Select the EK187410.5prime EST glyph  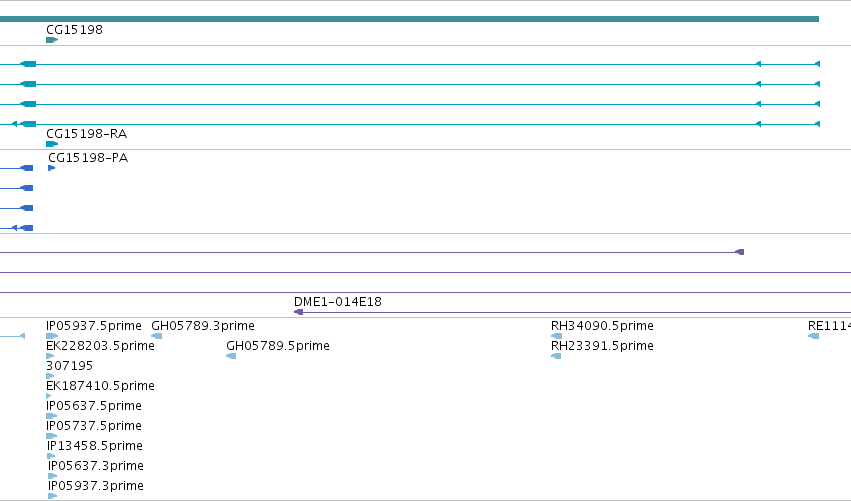tap(49, 396)
